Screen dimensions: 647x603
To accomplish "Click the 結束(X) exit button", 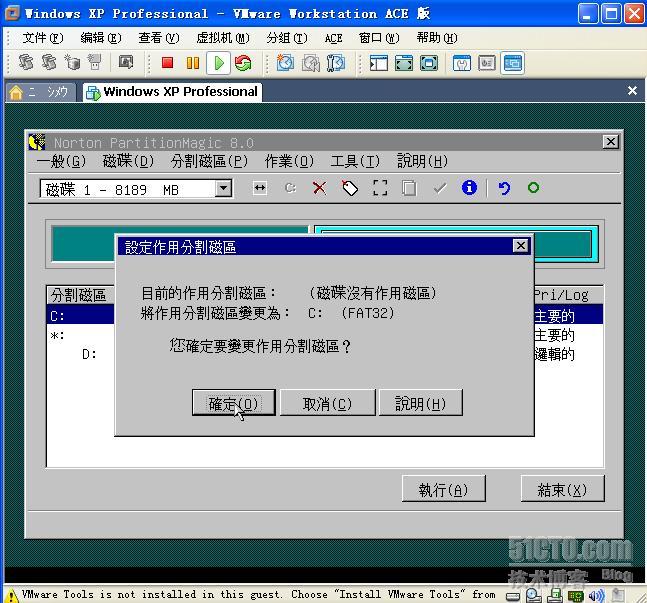I will click(562, 489).
